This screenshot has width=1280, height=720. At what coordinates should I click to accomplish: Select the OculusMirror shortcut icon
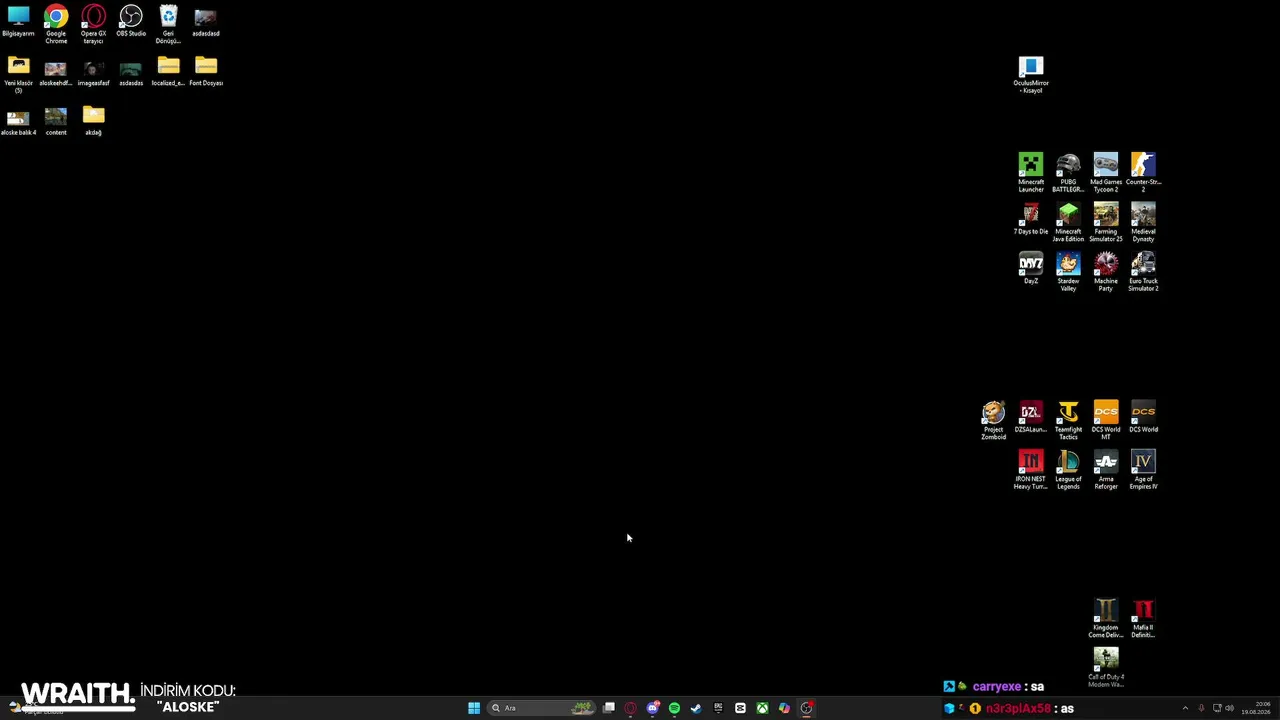1031,75
